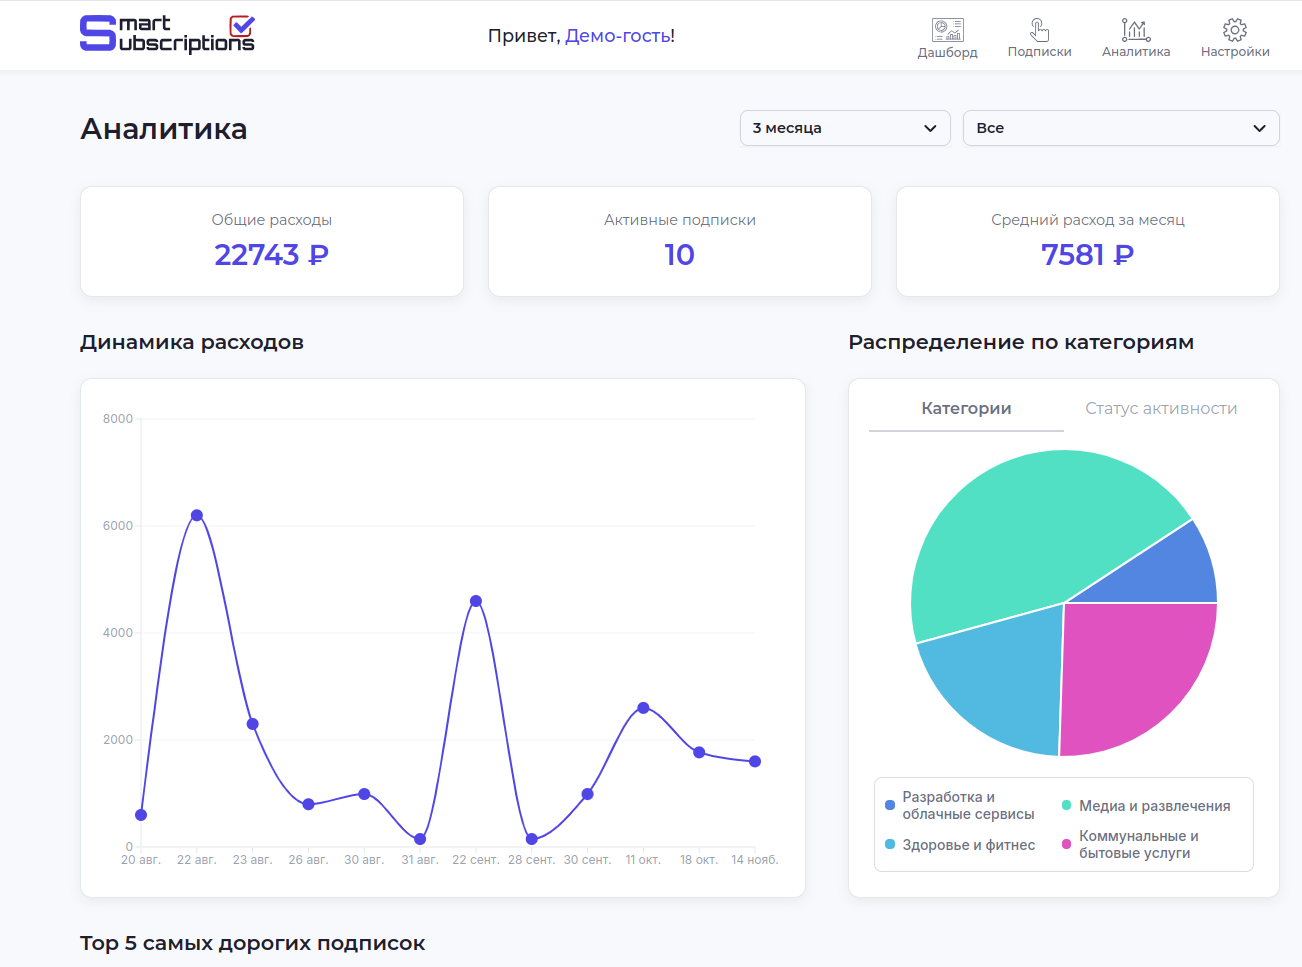This screenshot has height=967, width=1302.
Task: Select the Подписки navigation icon
Action: click(x=1040, y=27)
